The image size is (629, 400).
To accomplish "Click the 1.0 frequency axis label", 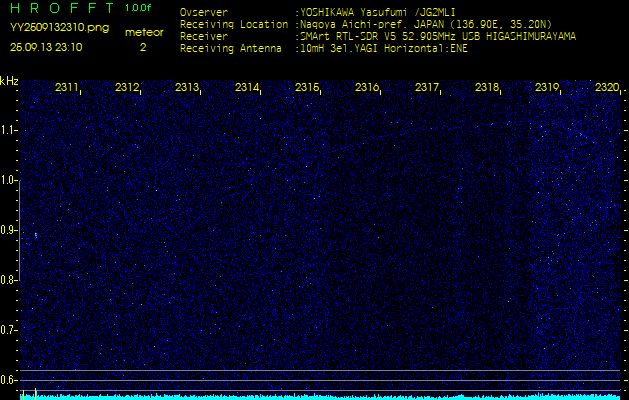I will point(9,180).
